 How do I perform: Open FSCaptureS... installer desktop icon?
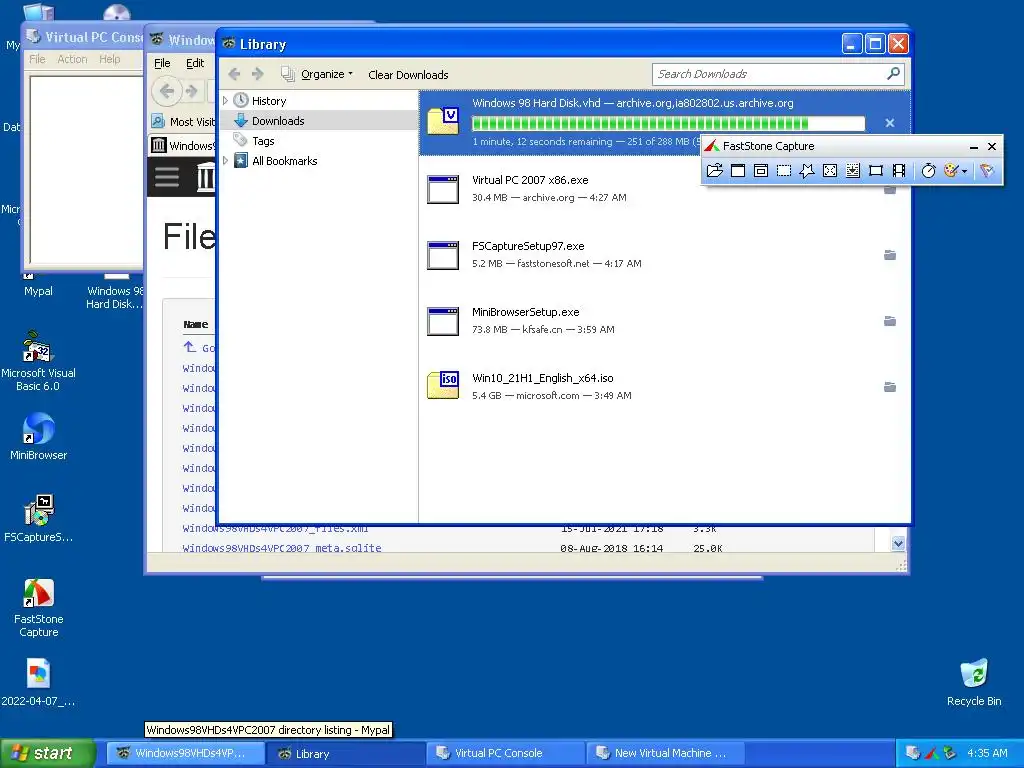click(38, 519)
